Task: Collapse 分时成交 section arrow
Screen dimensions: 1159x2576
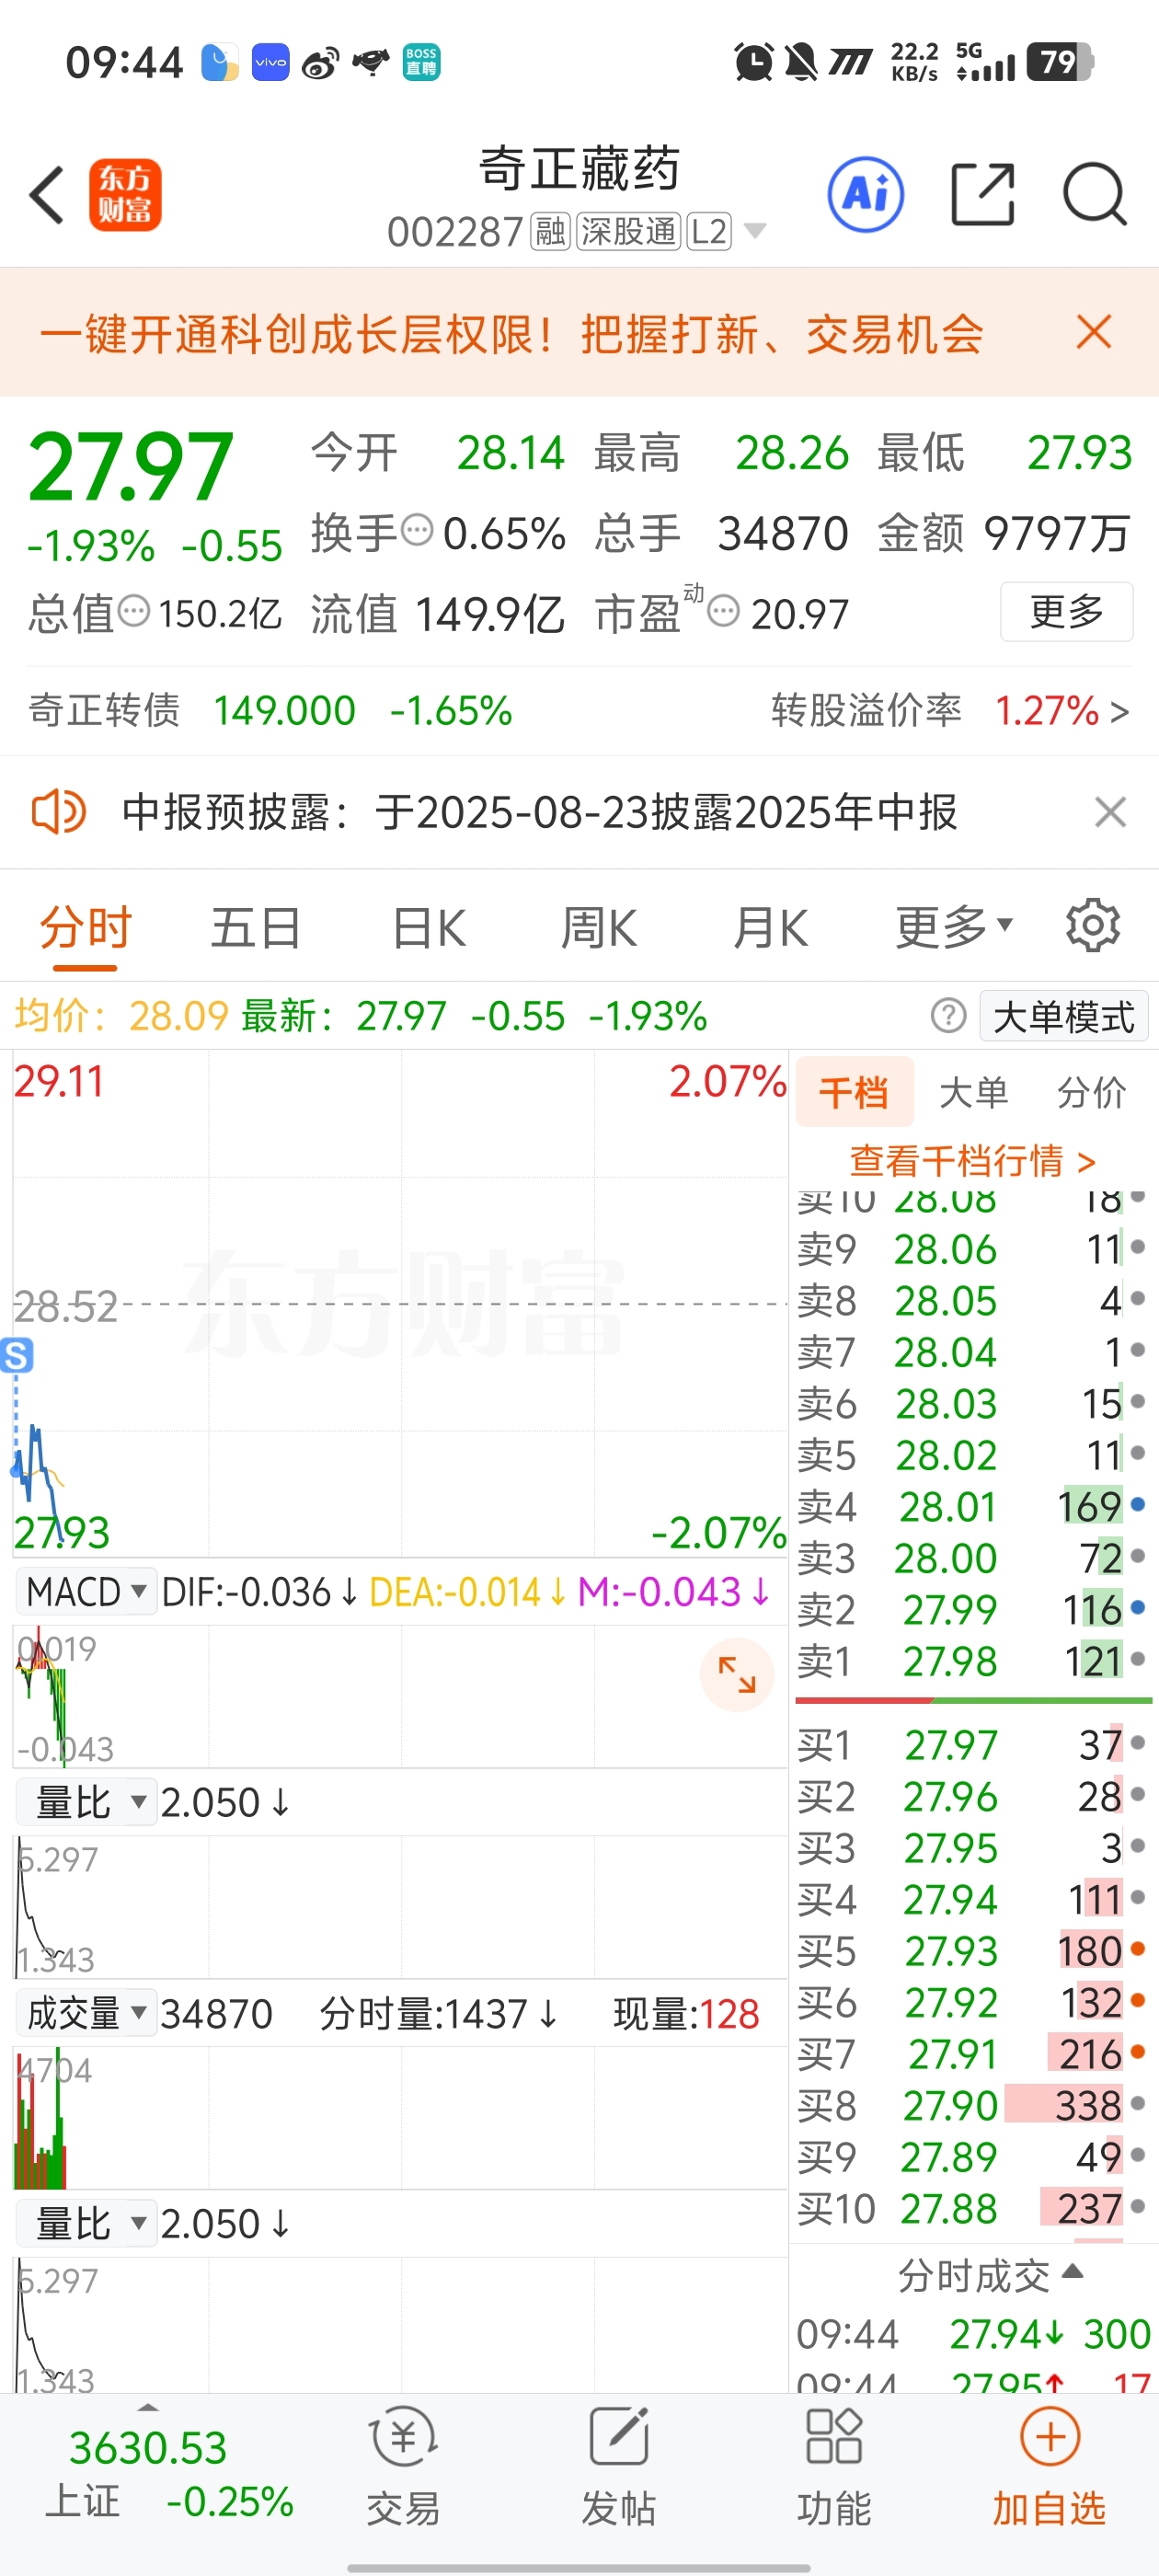Action: pos(1072,2271)
